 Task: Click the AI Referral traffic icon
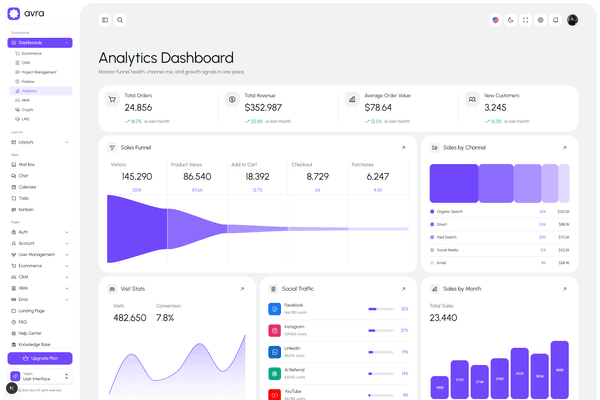tap(274, 374)
